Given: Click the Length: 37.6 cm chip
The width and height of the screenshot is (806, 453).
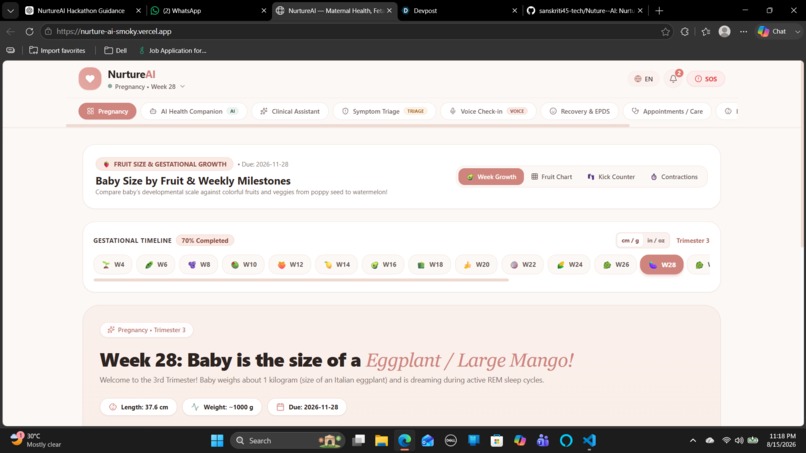Looking at the screenshot, I should 139,407.
